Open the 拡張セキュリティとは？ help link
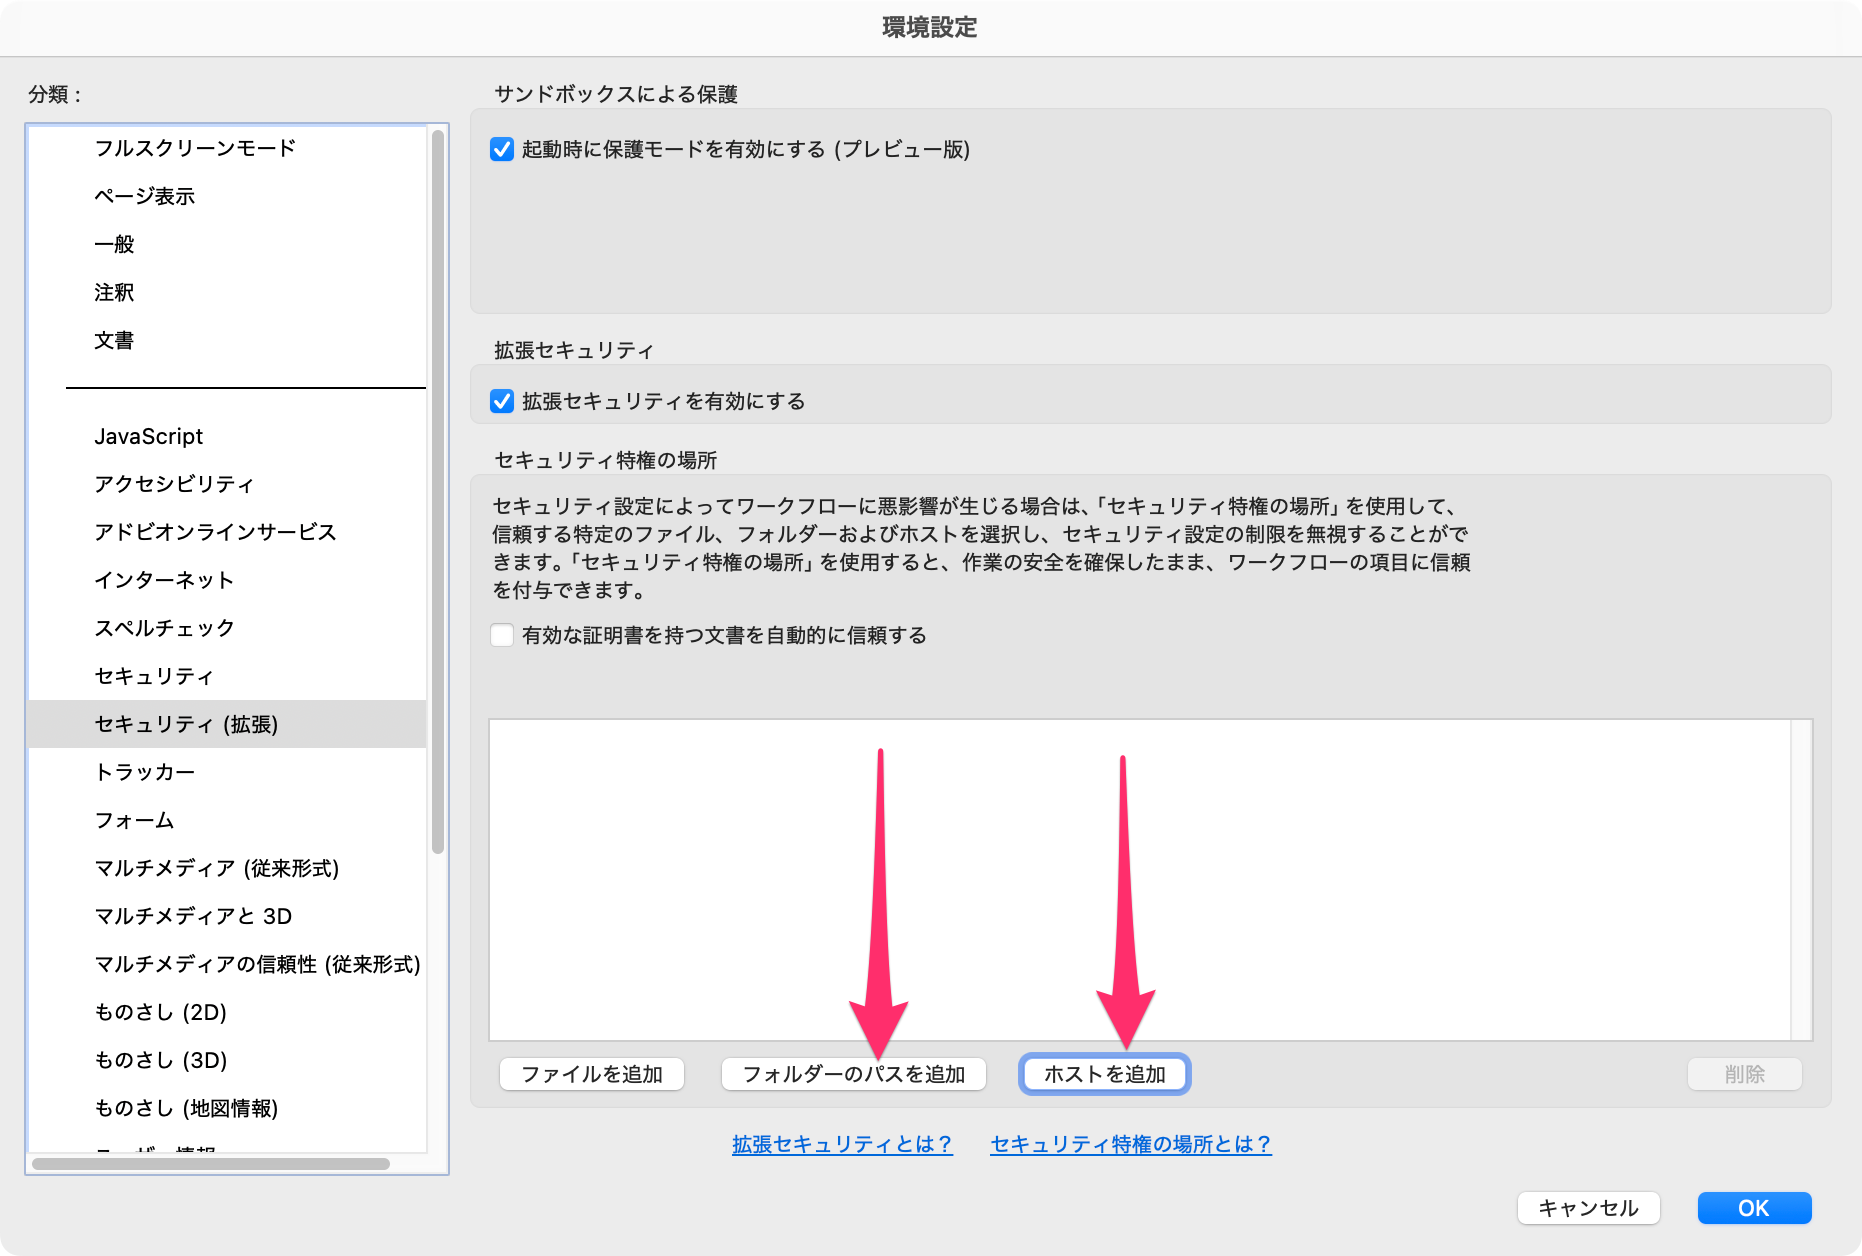Screen dimensions: 1862x1256 click(x=841, y=1143)
